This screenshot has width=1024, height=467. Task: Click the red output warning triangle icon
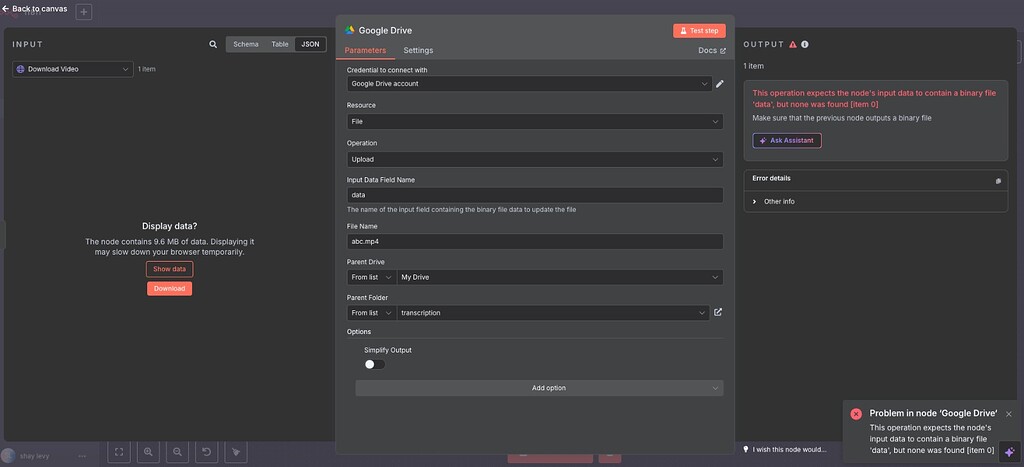[793, 44]
